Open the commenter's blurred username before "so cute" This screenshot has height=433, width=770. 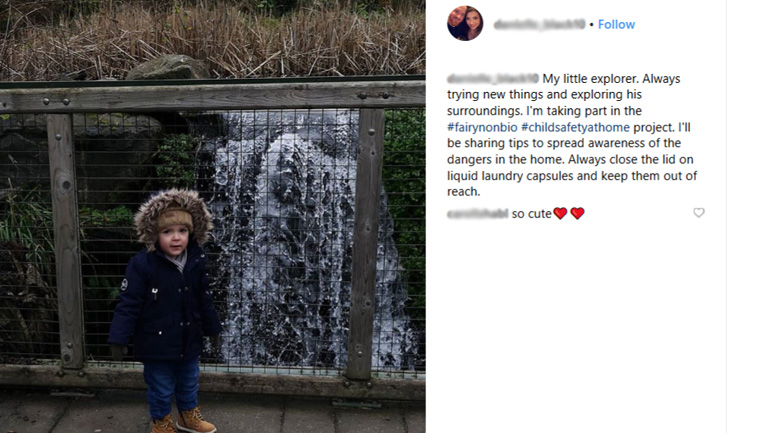click(x=477, y=214)
